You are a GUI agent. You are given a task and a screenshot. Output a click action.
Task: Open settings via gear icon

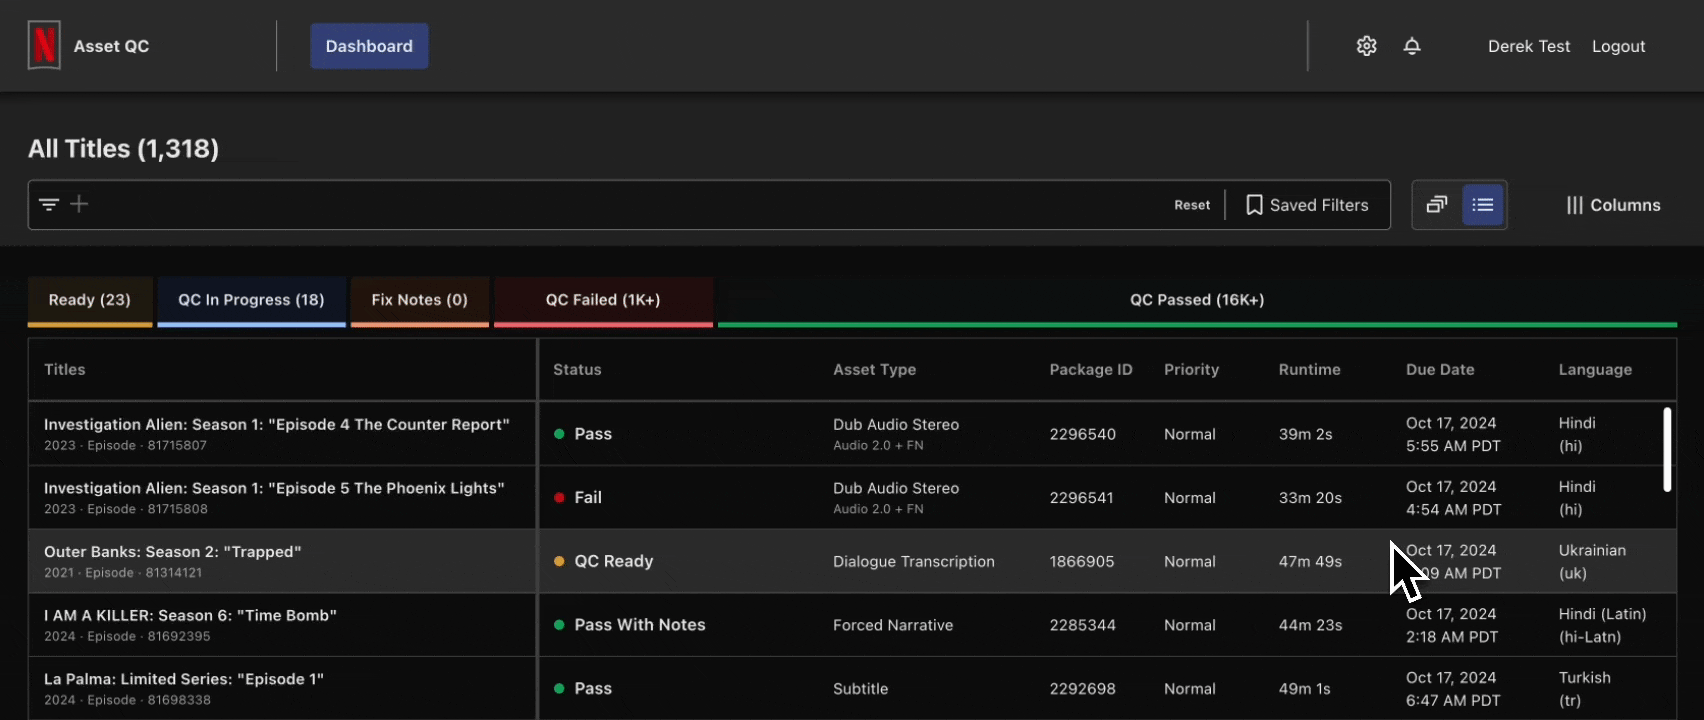click(x=1367, y=46)
